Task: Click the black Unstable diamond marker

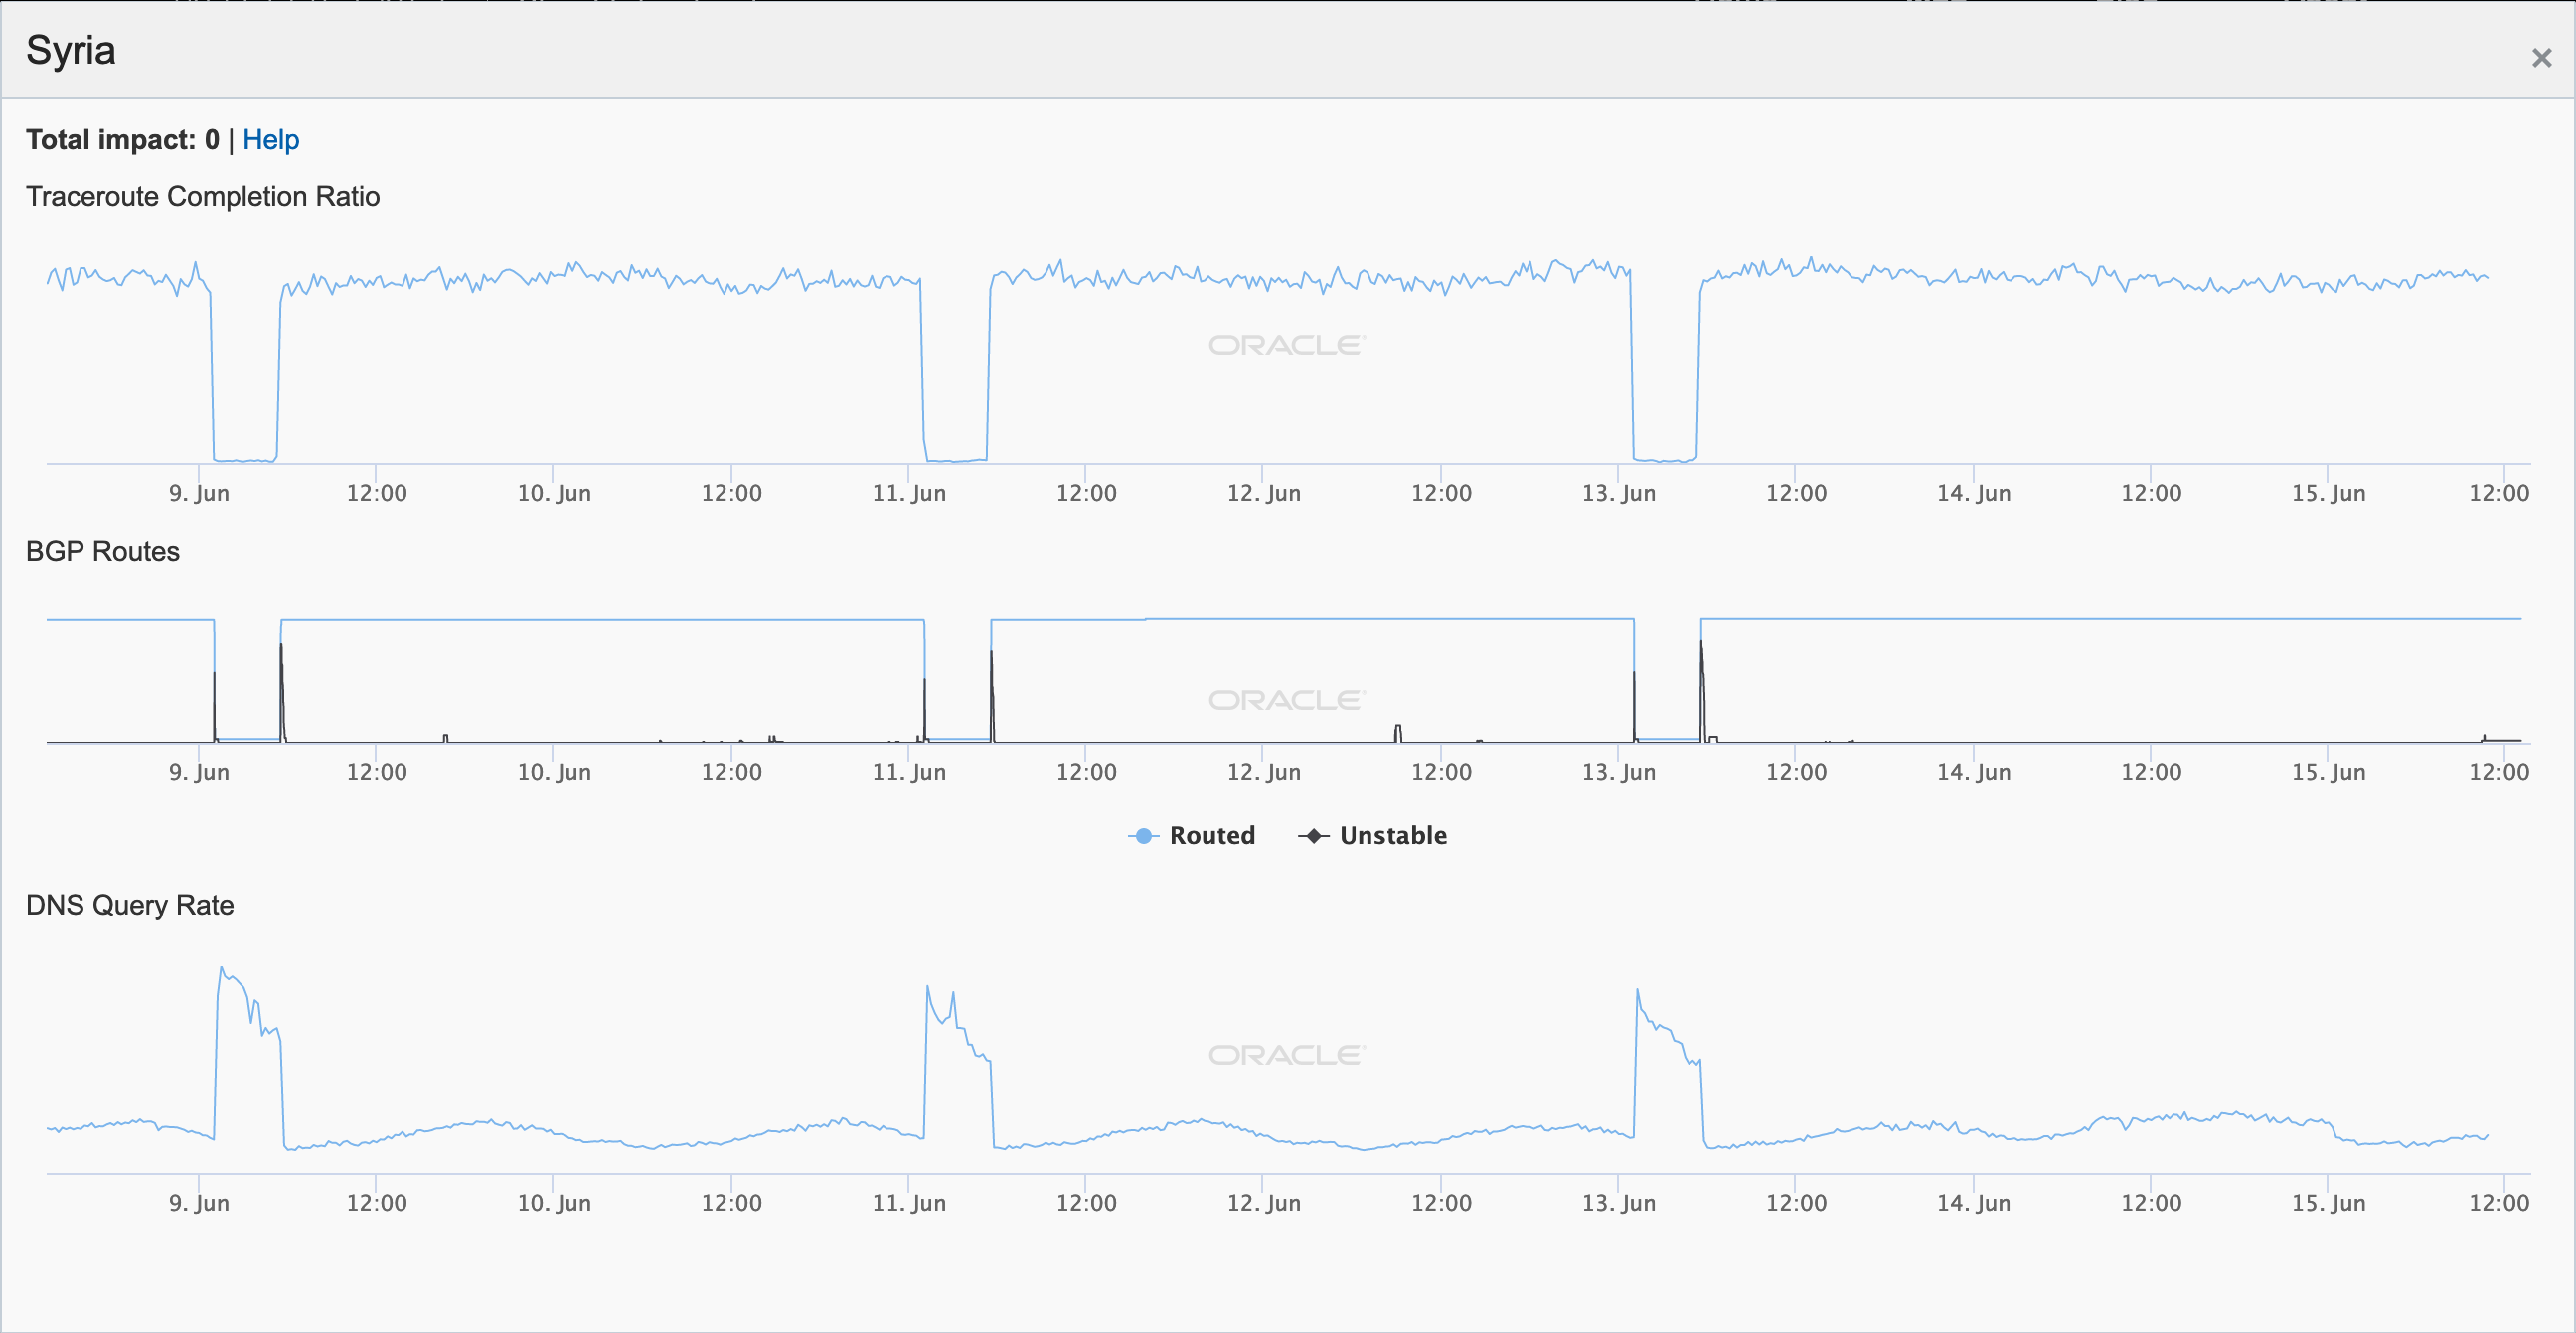Action: coord(1313,836)
